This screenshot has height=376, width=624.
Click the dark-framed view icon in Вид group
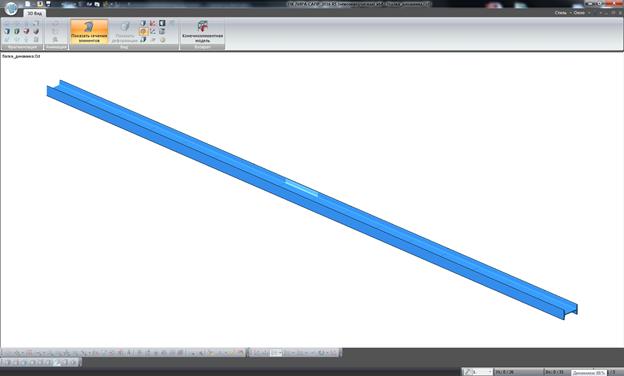tap(162, 23)
